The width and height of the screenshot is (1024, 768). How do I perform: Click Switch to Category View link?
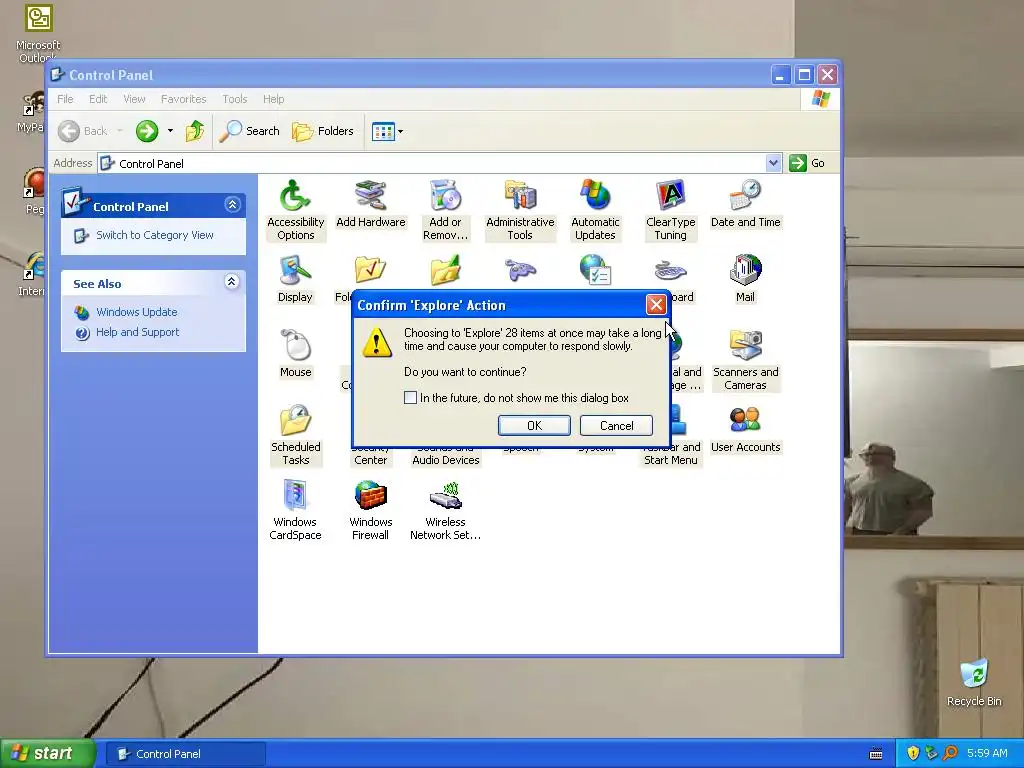(x=155, y=235)
